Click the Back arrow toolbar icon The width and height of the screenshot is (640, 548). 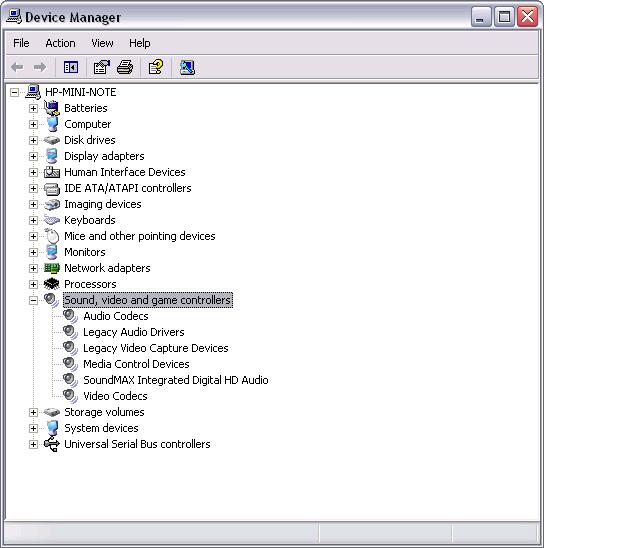17,67
